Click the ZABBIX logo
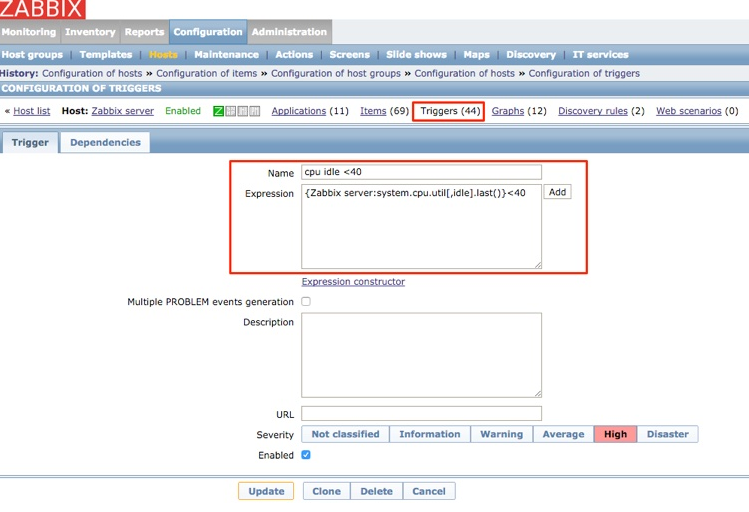Screen dimensions: 749x512 click(x=43, y=9)
